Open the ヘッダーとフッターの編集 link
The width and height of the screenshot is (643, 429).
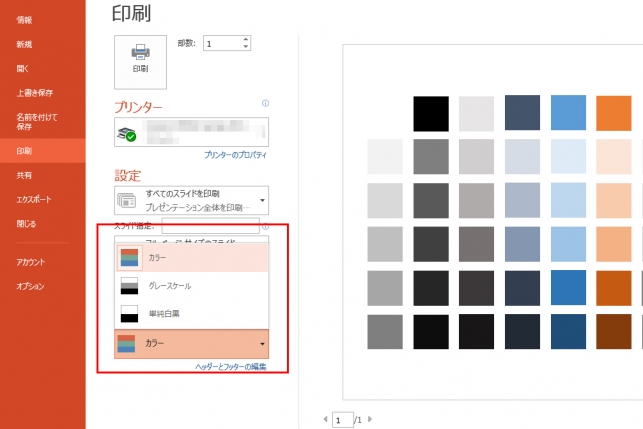231,367
